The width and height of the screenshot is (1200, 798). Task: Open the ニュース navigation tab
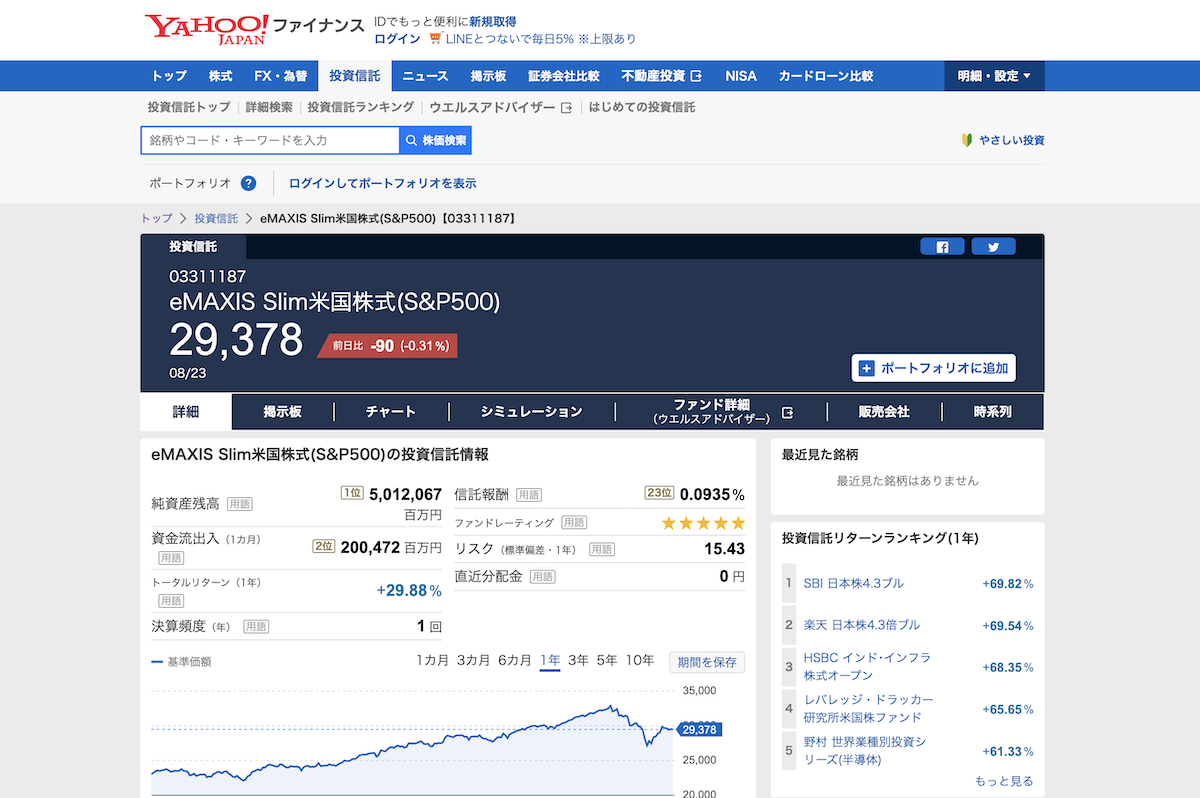tap(425, 76)
